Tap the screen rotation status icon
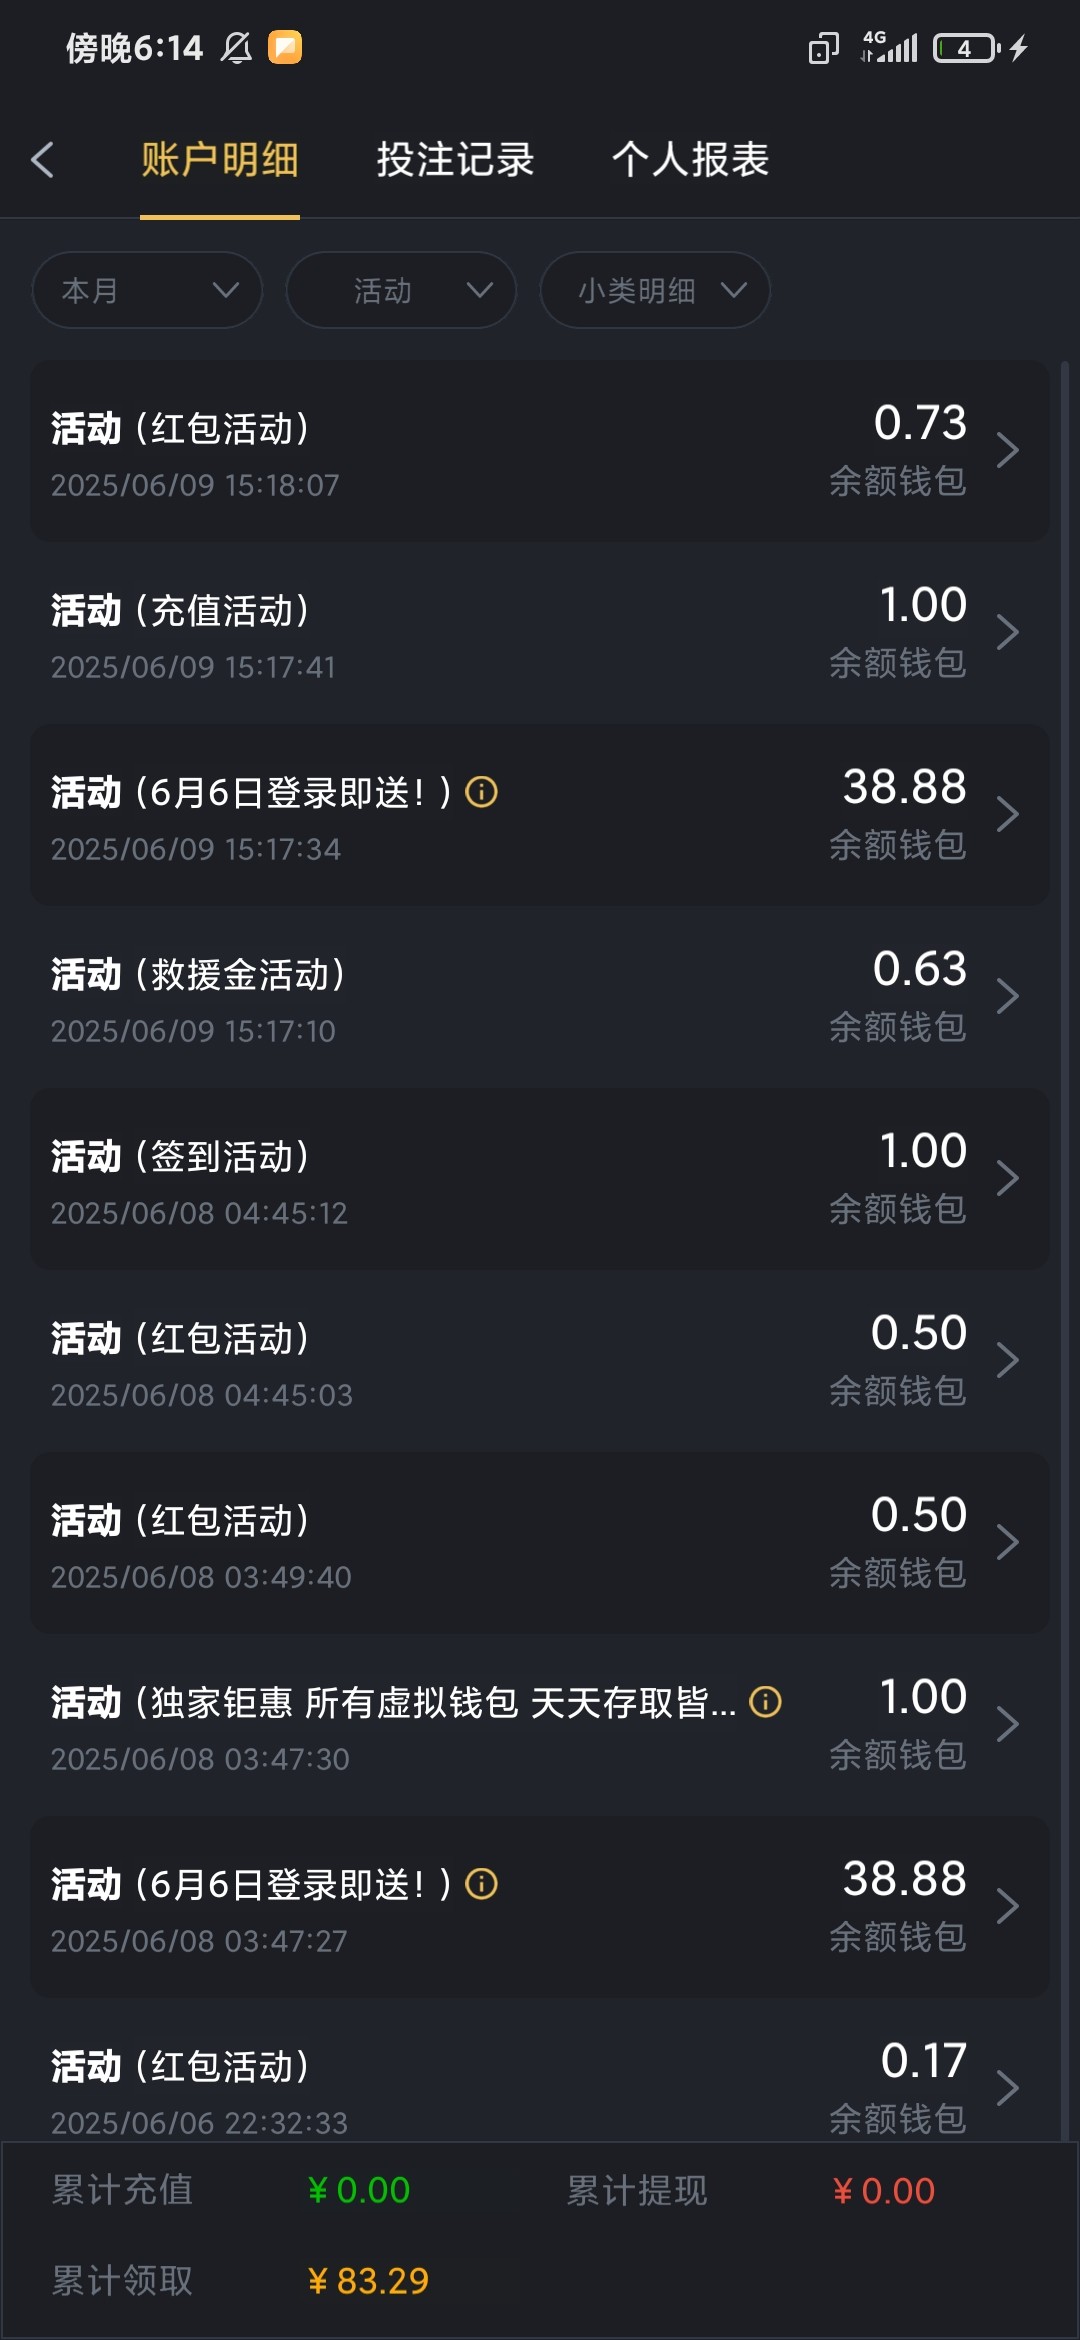Viewport: 1080px width, 2340px height. (823, 48)
